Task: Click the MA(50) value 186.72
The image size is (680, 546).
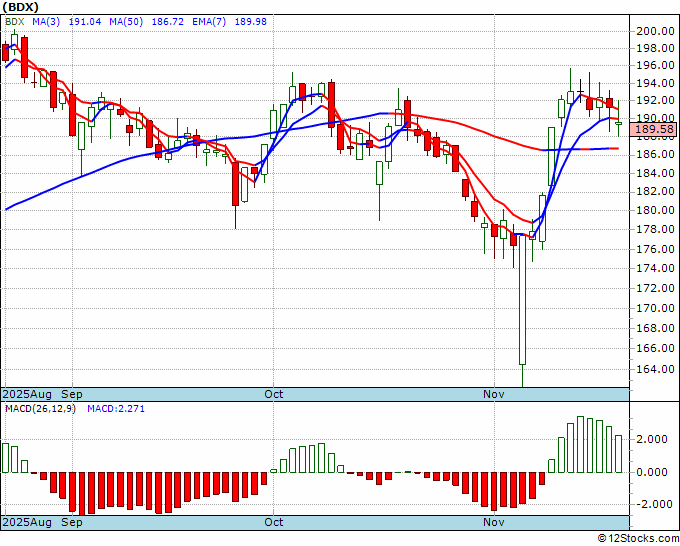Action: tap(168, 22)
